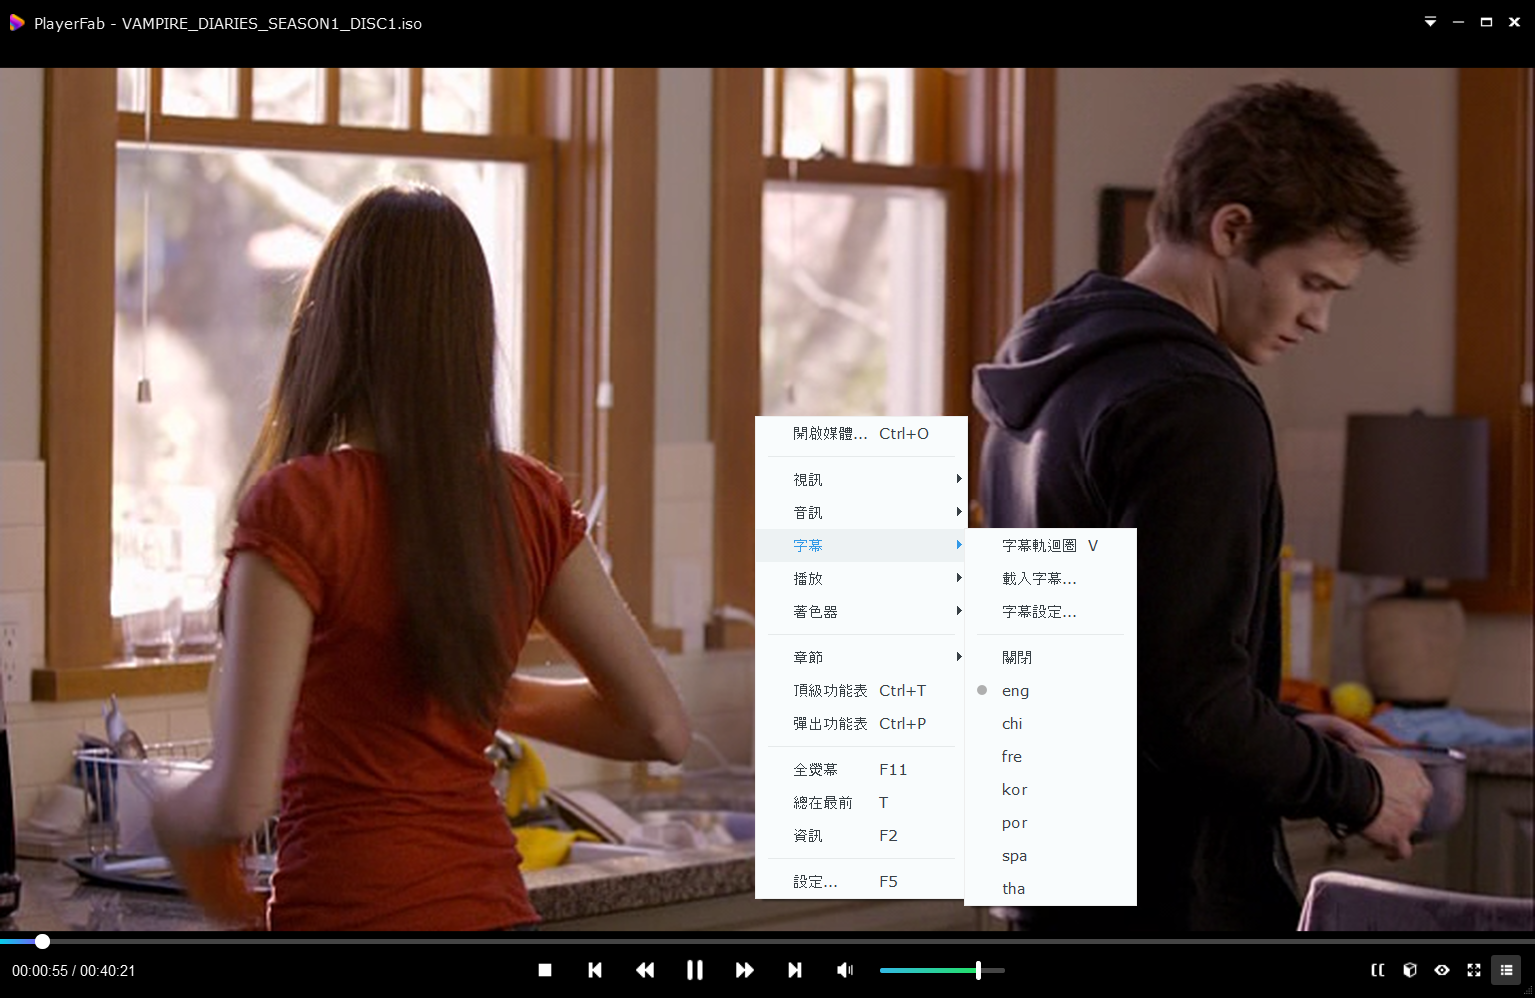Screen dimensions: 1535x998
Task: Select the spa subtitle track
Action: coord(1050,856)
